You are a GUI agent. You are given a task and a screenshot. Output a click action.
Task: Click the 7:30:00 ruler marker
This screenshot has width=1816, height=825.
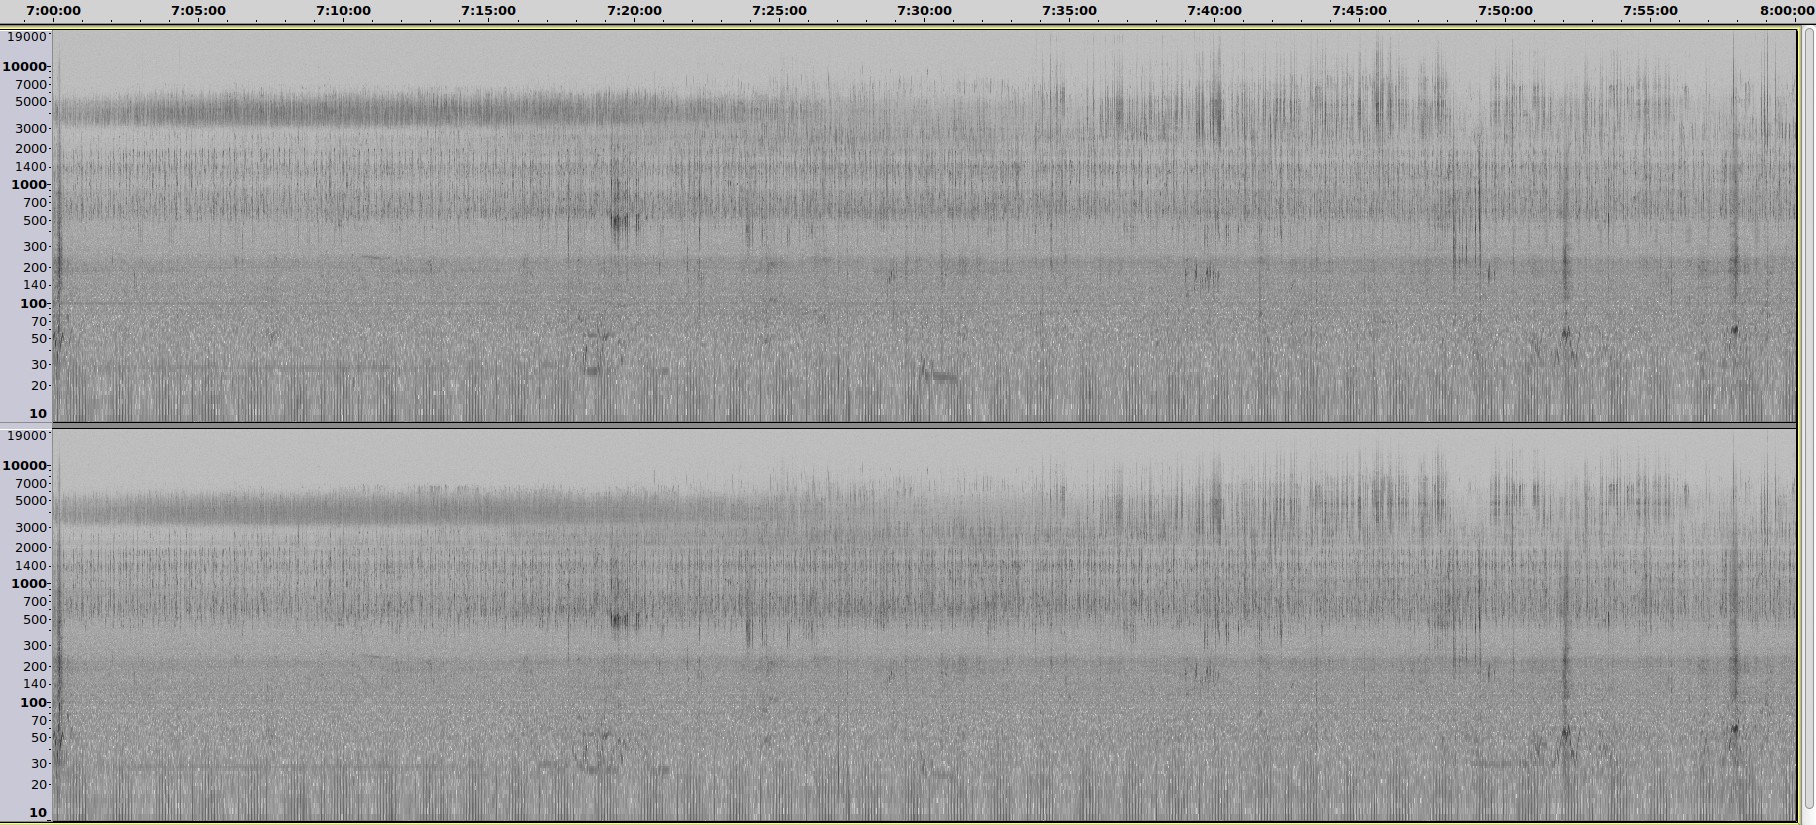pos(924,11)
